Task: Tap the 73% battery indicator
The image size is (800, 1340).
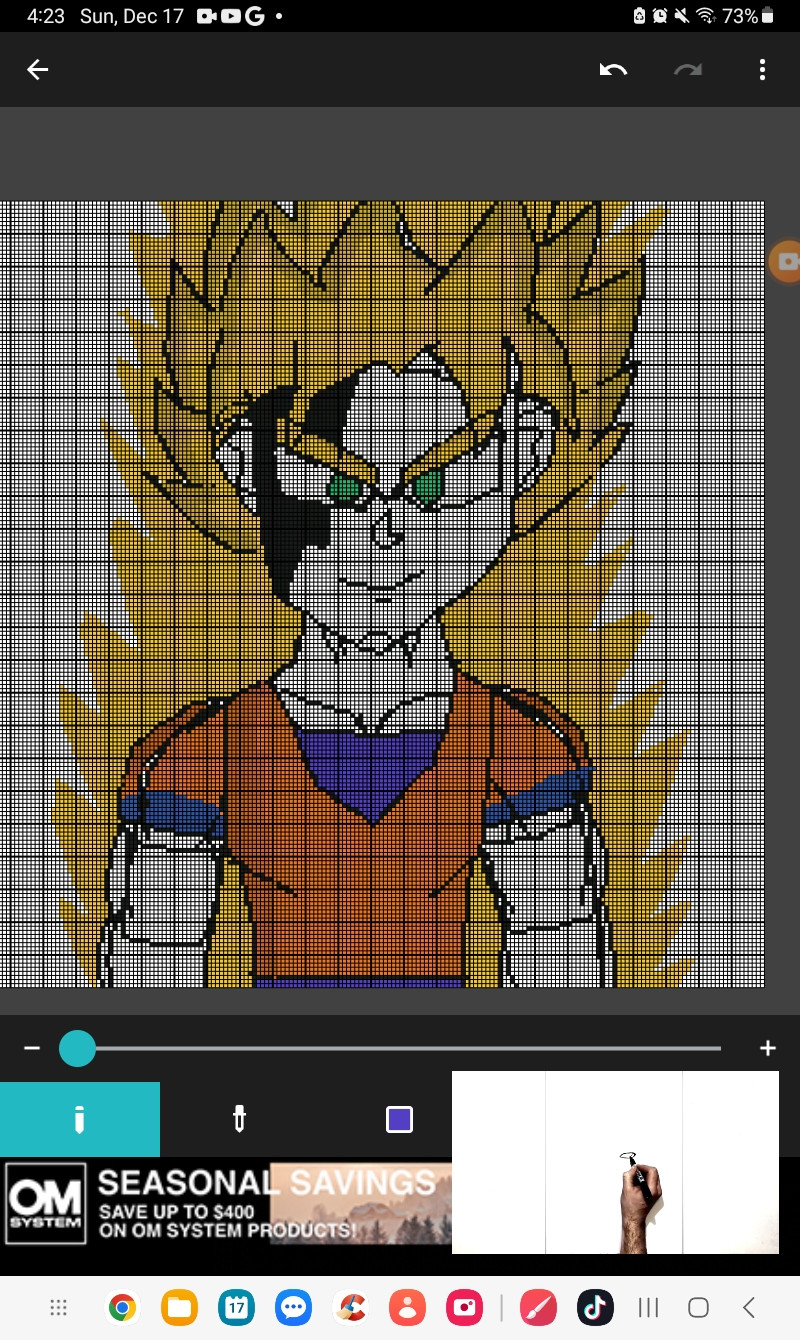Action: (x=747, y=16)
